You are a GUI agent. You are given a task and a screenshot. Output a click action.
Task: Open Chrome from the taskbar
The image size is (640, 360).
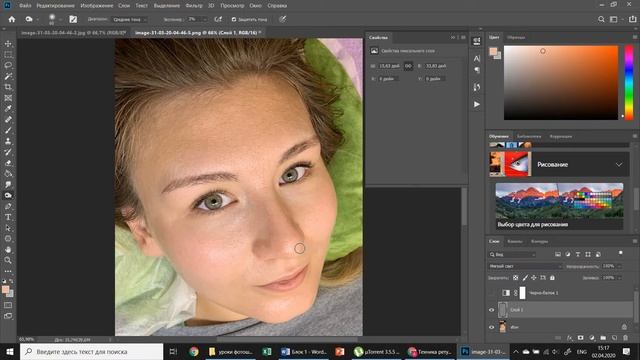[x=194, y=351]
